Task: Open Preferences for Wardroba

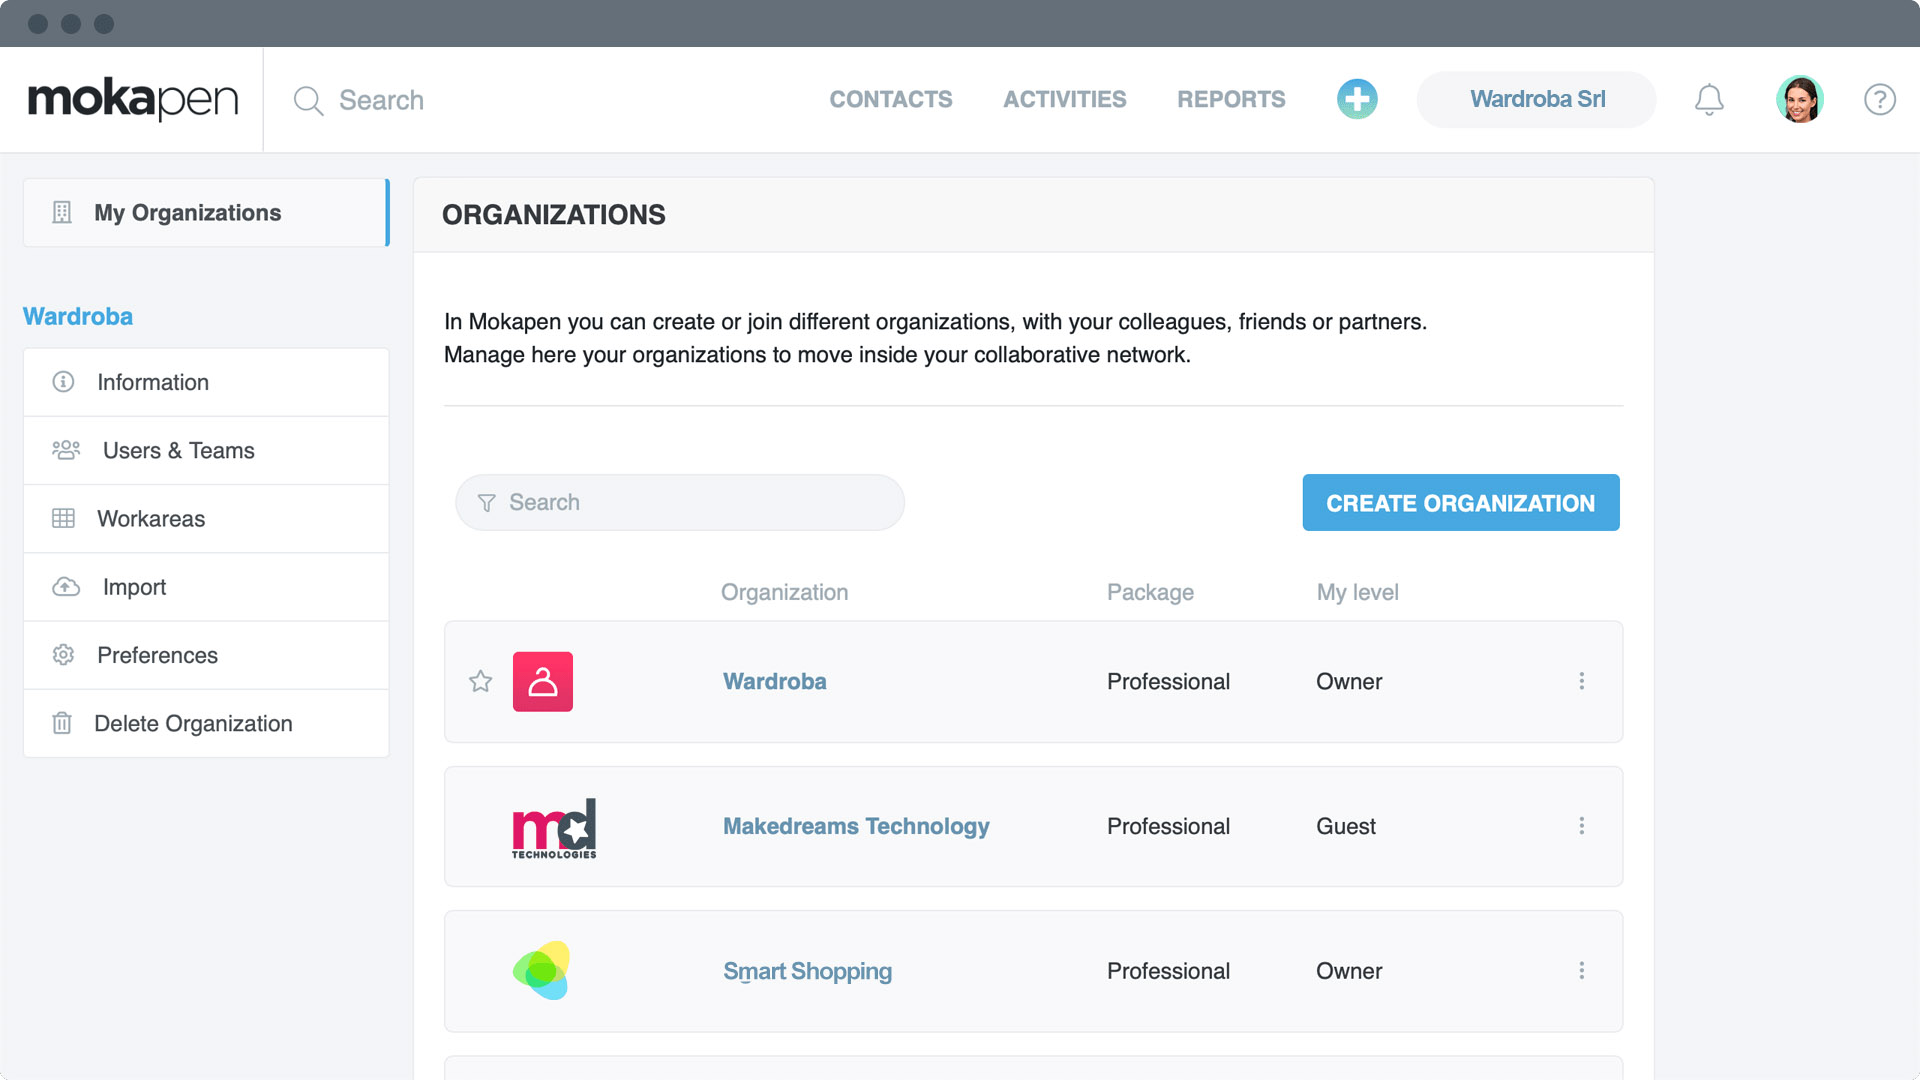Action: [x=157, y=655]
